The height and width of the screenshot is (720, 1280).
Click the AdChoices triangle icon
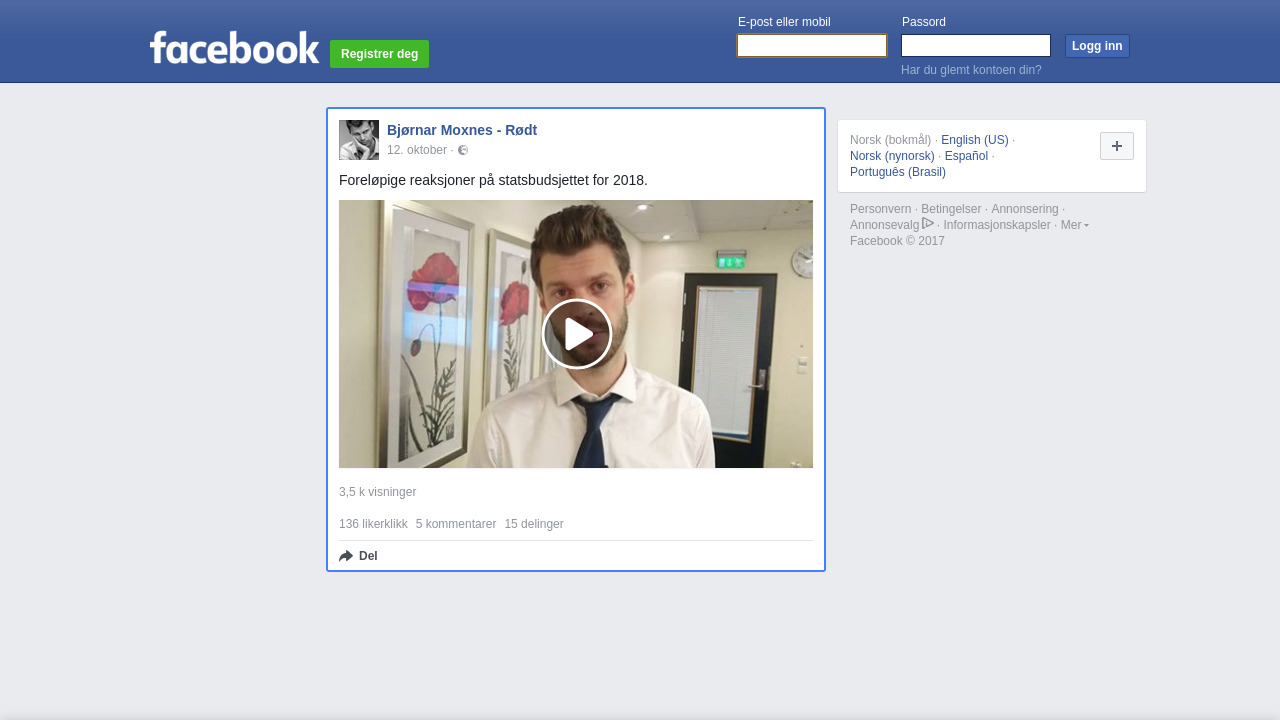pos(928,223)
